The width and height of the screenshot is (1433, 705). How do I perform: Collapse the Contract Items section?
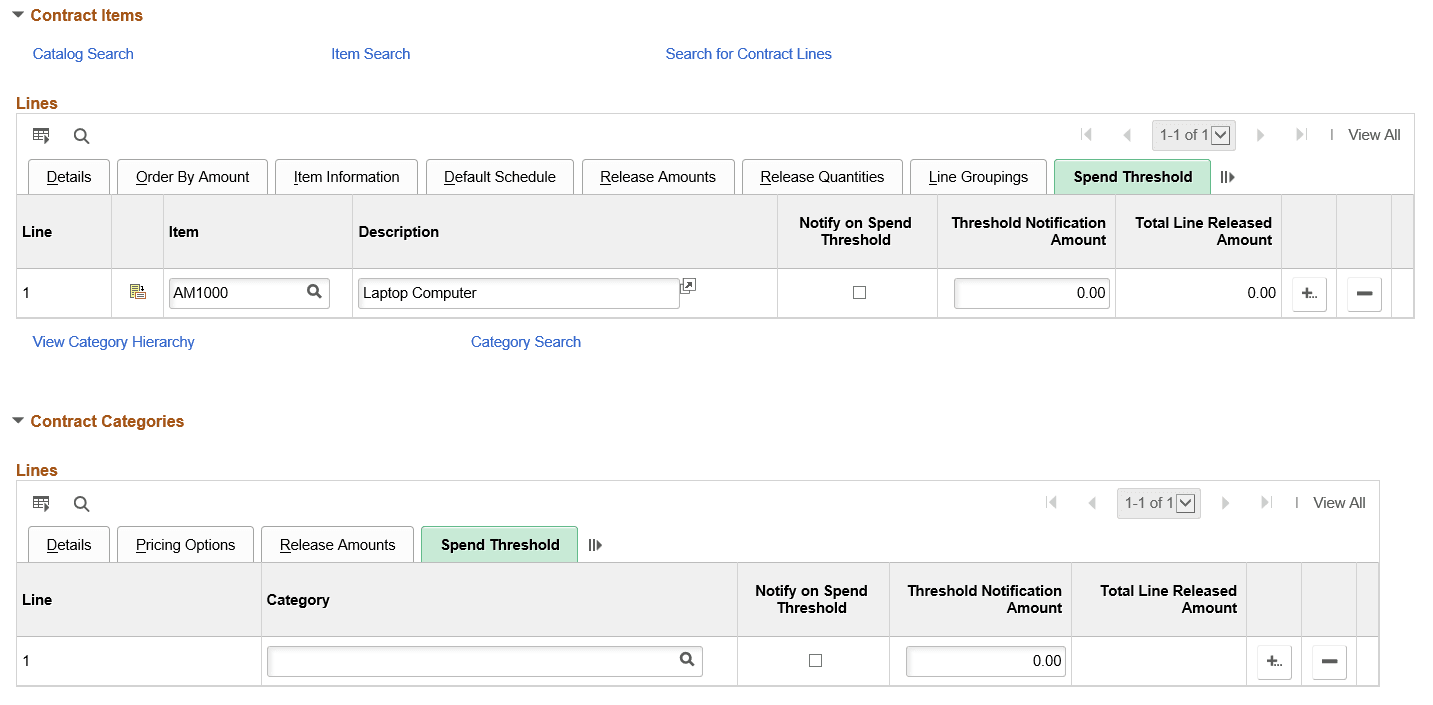pos(18,14)
